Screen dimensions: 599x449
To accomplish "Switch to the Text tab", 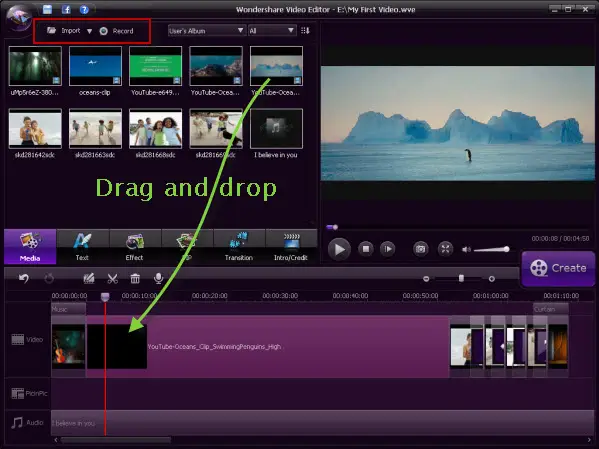I will click(x=82, y=246).
